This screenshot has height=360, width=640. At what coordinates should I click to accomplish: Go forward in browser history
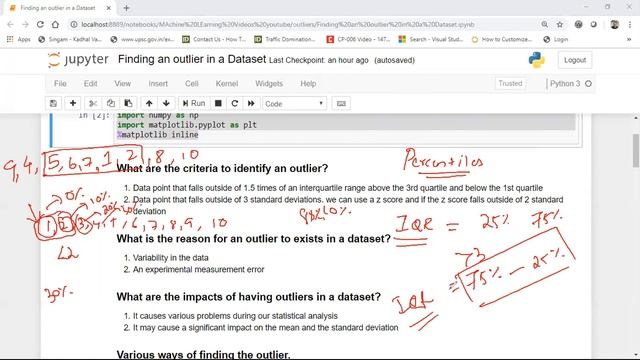(25, 24)
